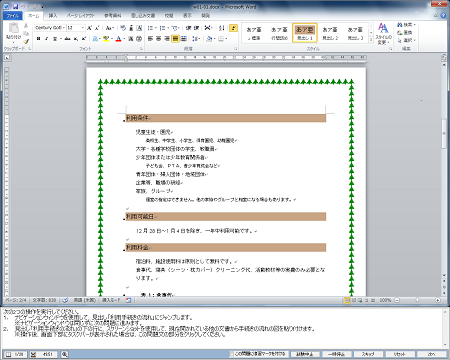
Task: Click the red font color icon
Action: (x=118, y=39)
